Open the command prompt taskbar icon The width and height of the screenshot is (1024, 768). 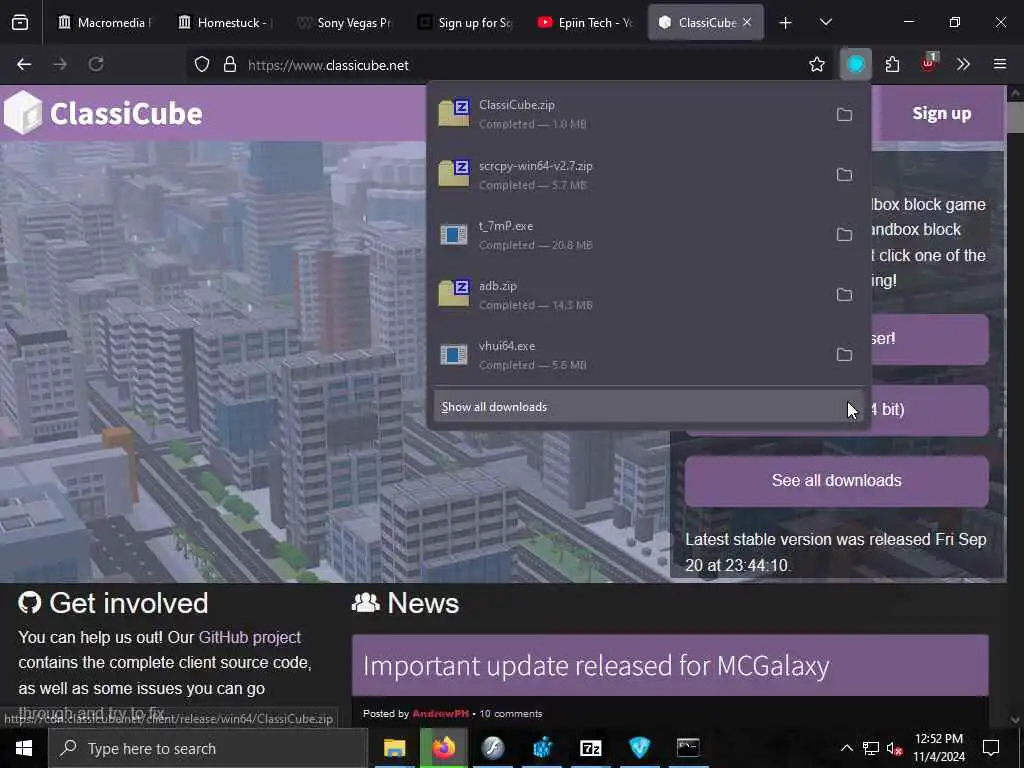pyautogui.click(x=688, y=748)
